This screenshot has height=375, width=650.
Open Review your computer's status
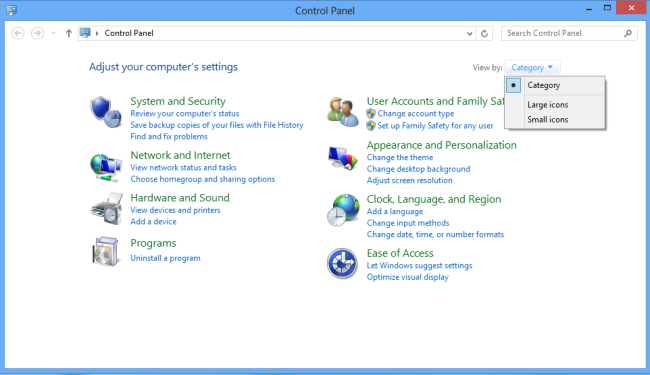point(184,114)
